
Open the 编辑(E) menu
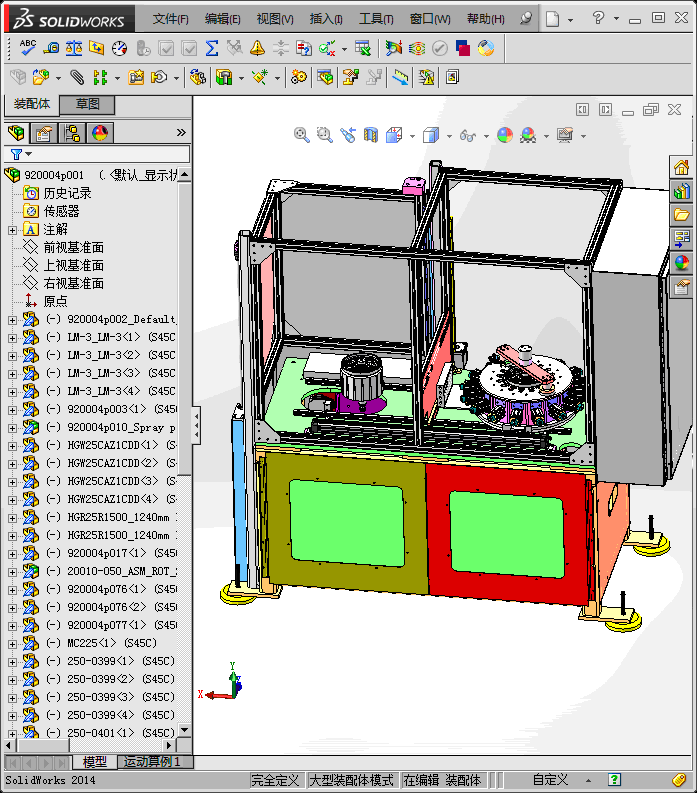click(223, 19)
